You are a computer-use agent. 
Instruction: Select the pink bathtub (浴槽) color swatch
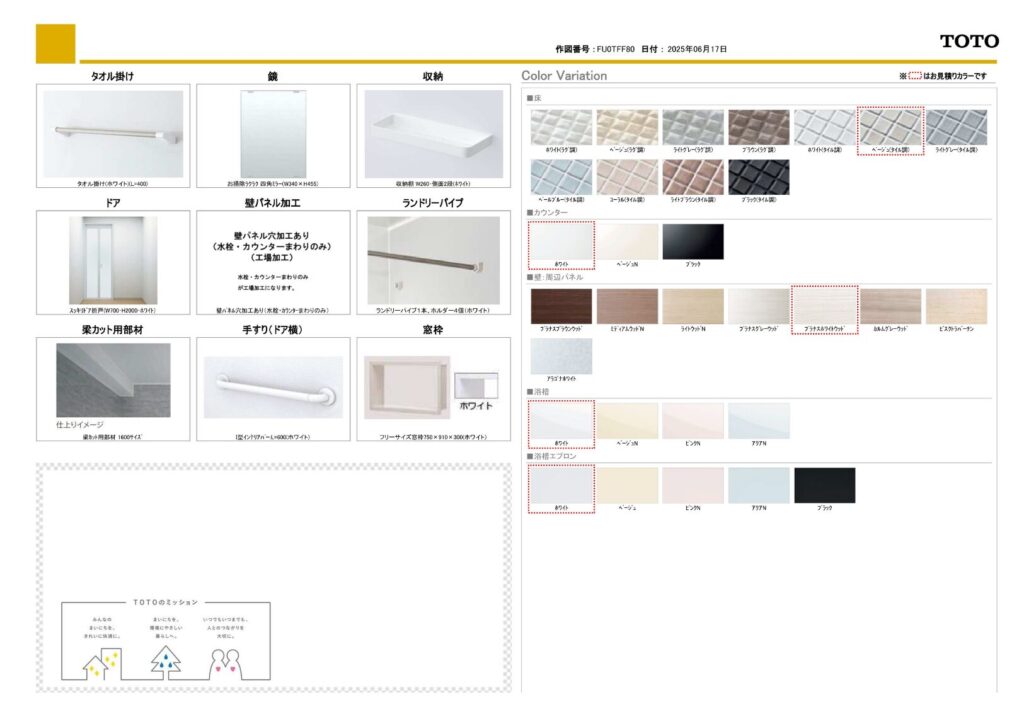(692, 420)
